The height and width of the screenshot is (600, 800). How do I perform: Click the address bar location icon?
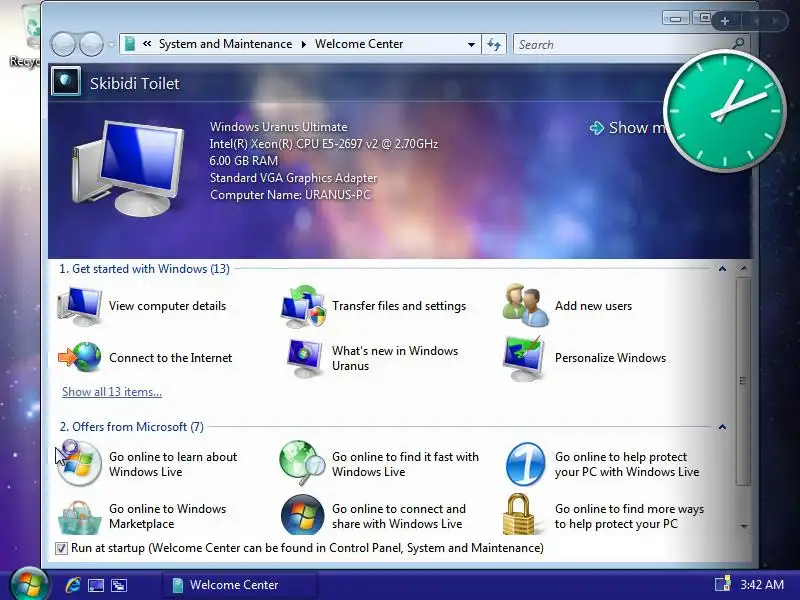130,44
